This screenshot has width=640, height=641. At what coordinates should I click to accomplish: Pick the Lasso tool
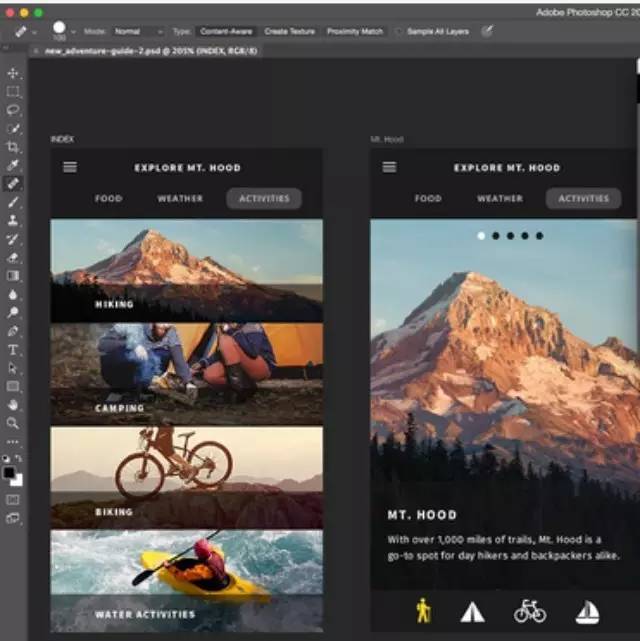[x=13, y=110]
